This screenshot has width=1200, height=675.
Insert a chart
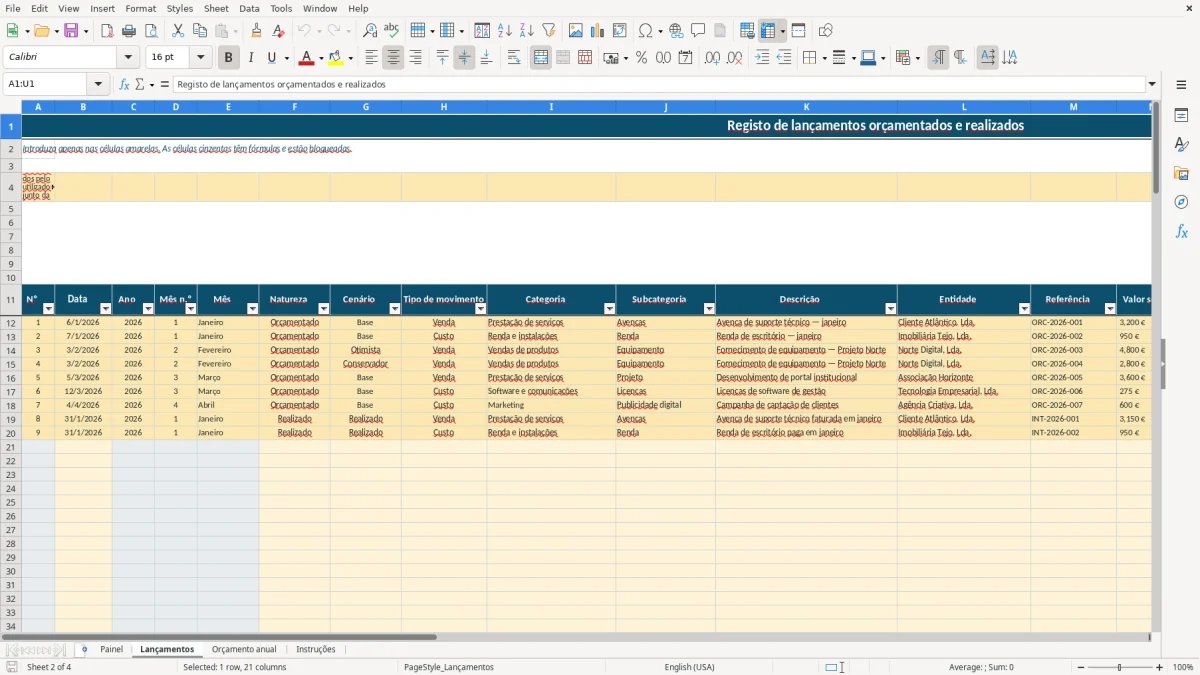[598, 31]
